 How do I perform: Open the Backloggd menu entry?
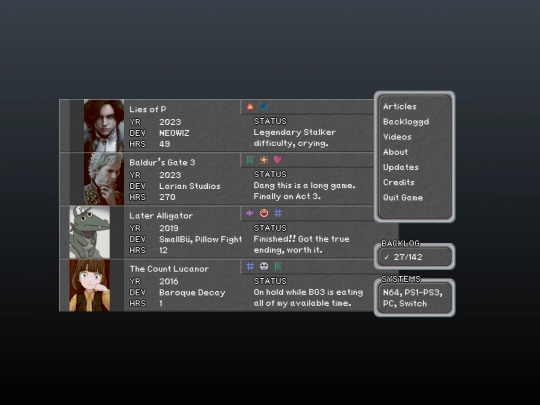(406, 122)
